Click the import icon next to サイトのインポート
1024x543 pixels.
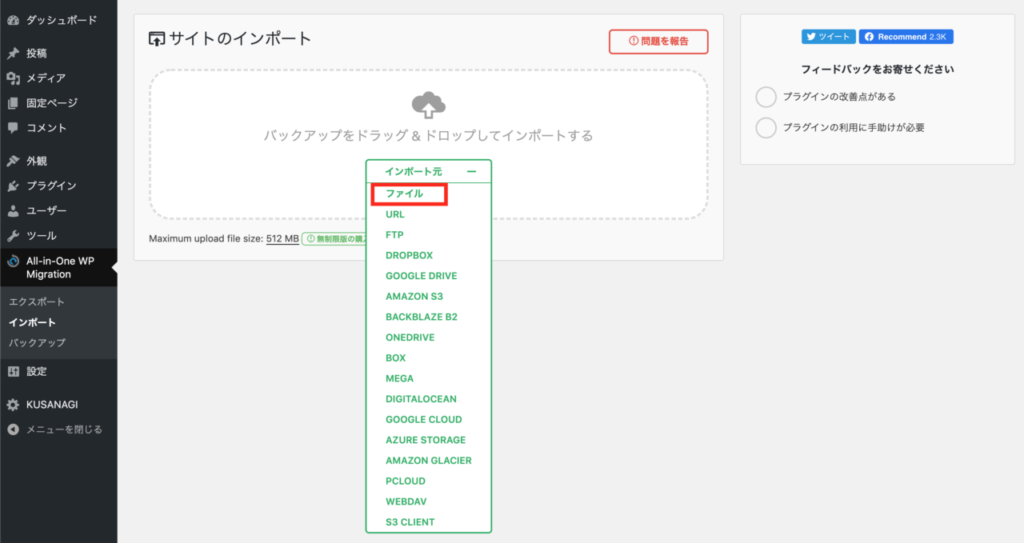[x=157, y=39]
